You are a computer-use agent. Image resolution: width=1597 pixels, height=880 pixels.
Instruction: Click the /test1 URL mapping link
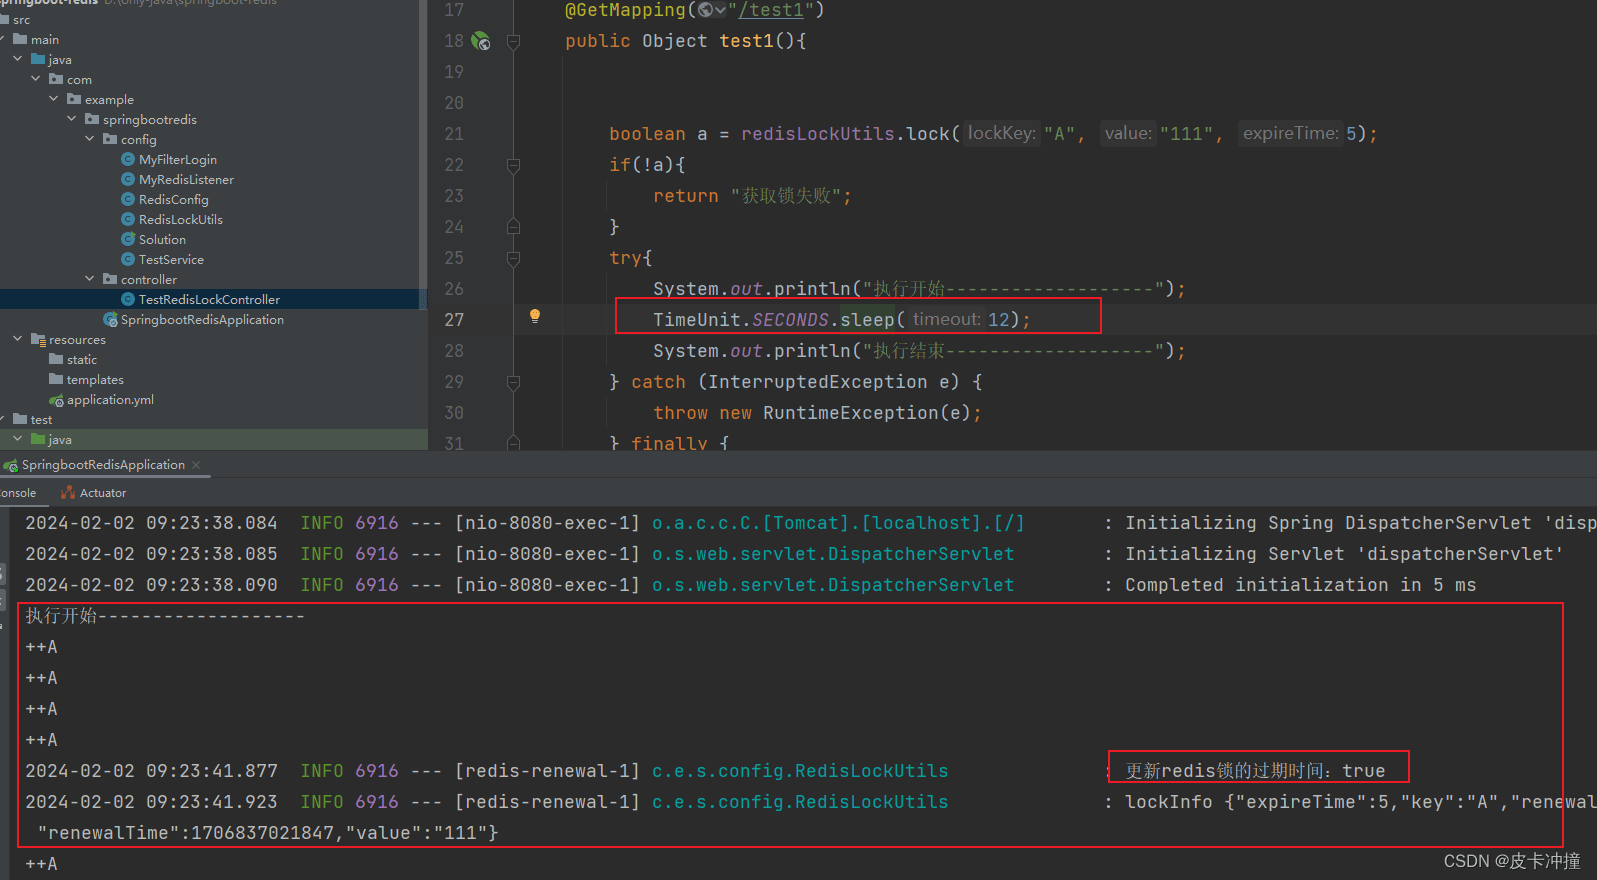(x=770, y=10)
